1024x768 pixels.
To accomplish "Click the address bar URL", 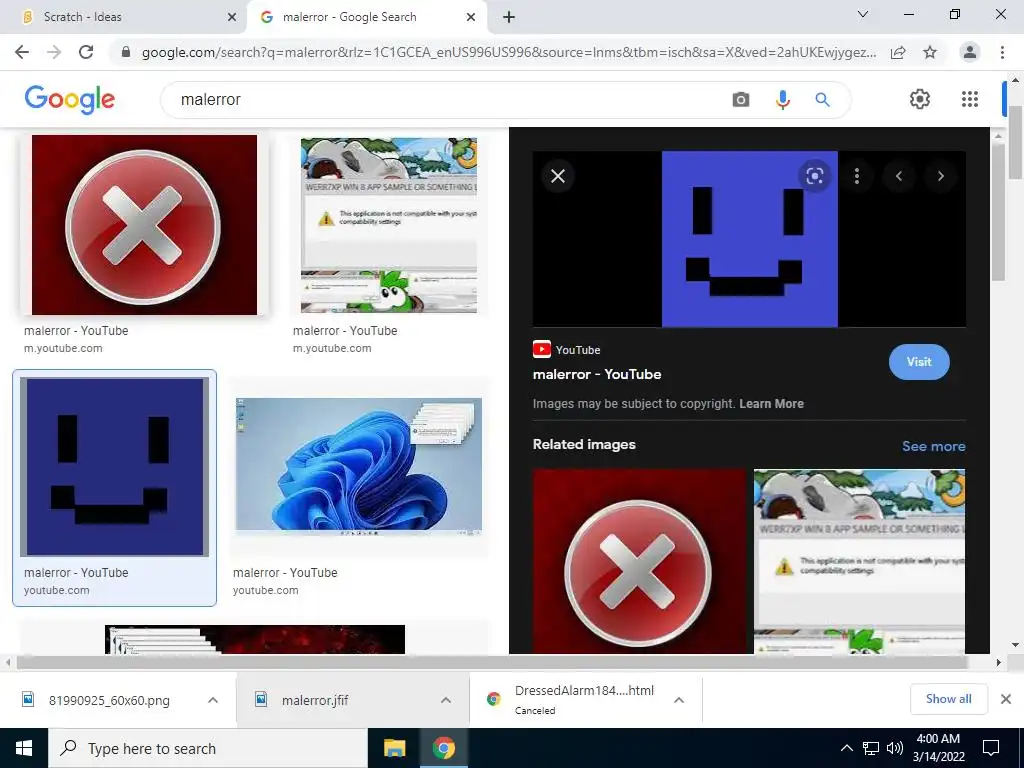I will click(x=509, y=52).
